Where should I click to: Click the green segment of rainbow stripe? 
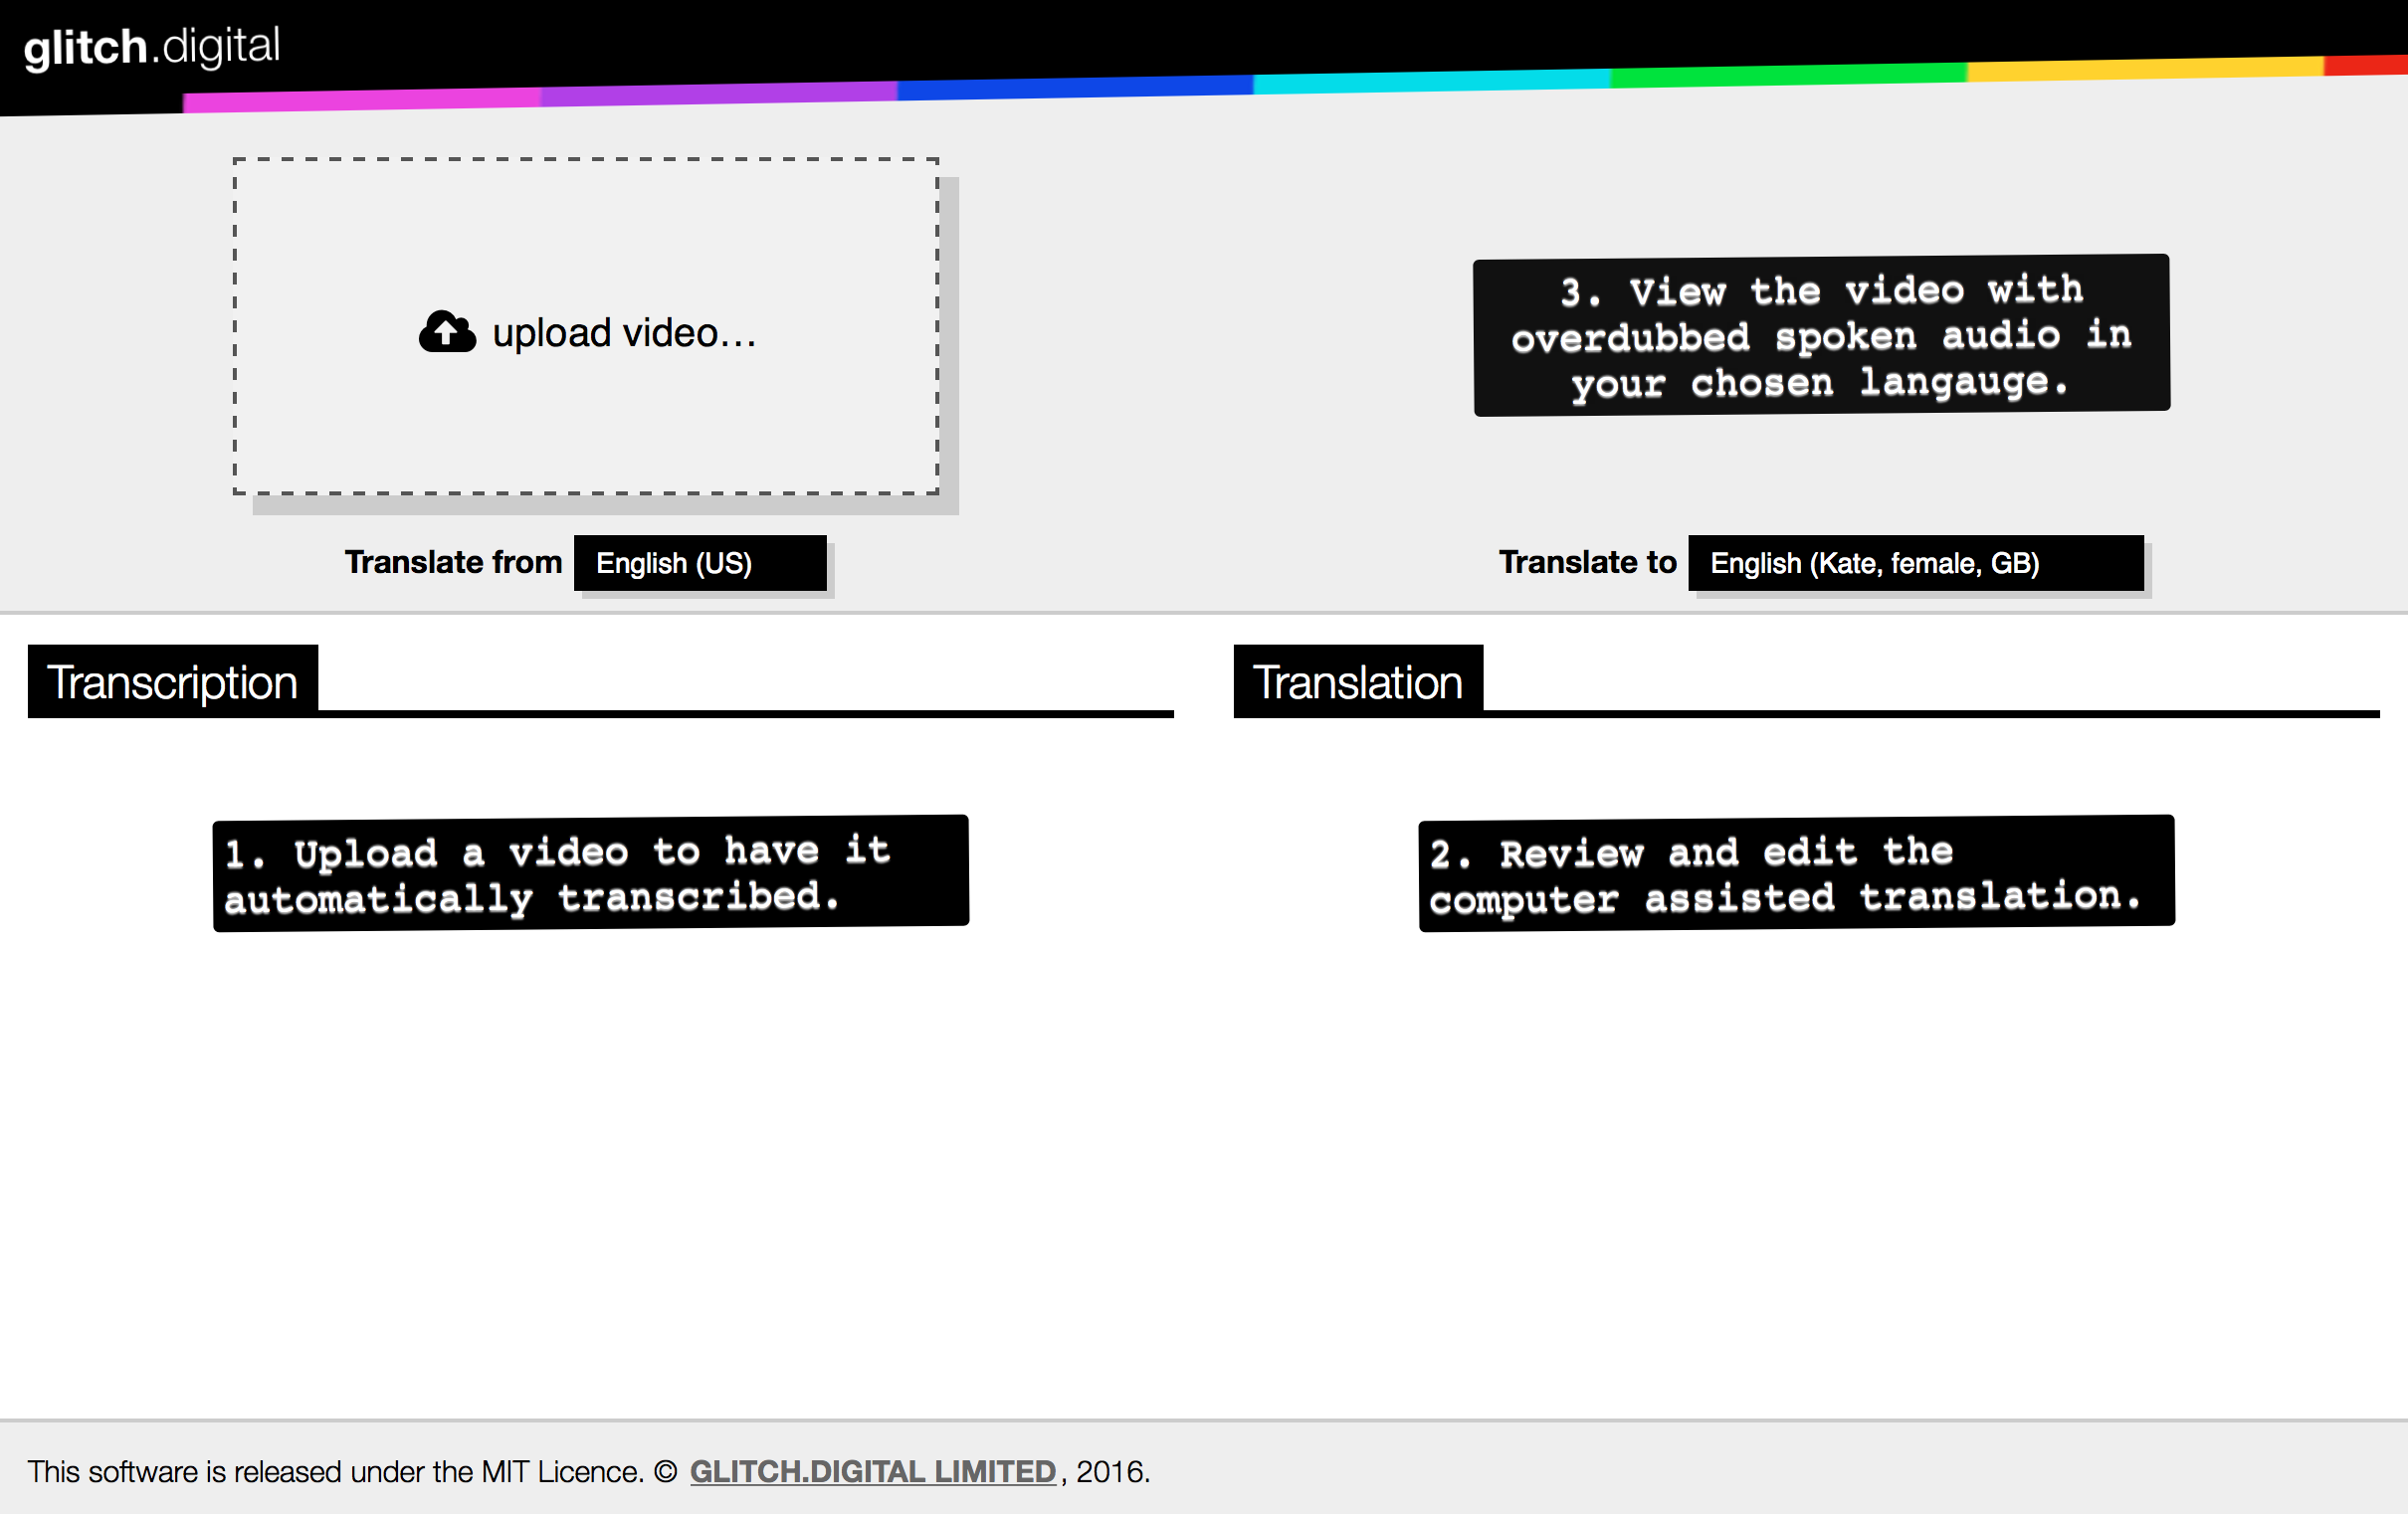point(1788,75)
